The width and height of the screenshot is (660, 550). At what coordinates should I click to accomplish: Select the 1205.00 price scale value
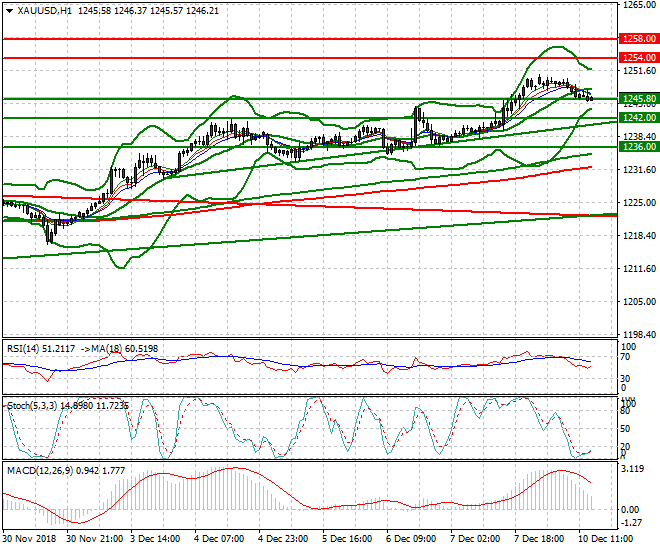point(639,302)
